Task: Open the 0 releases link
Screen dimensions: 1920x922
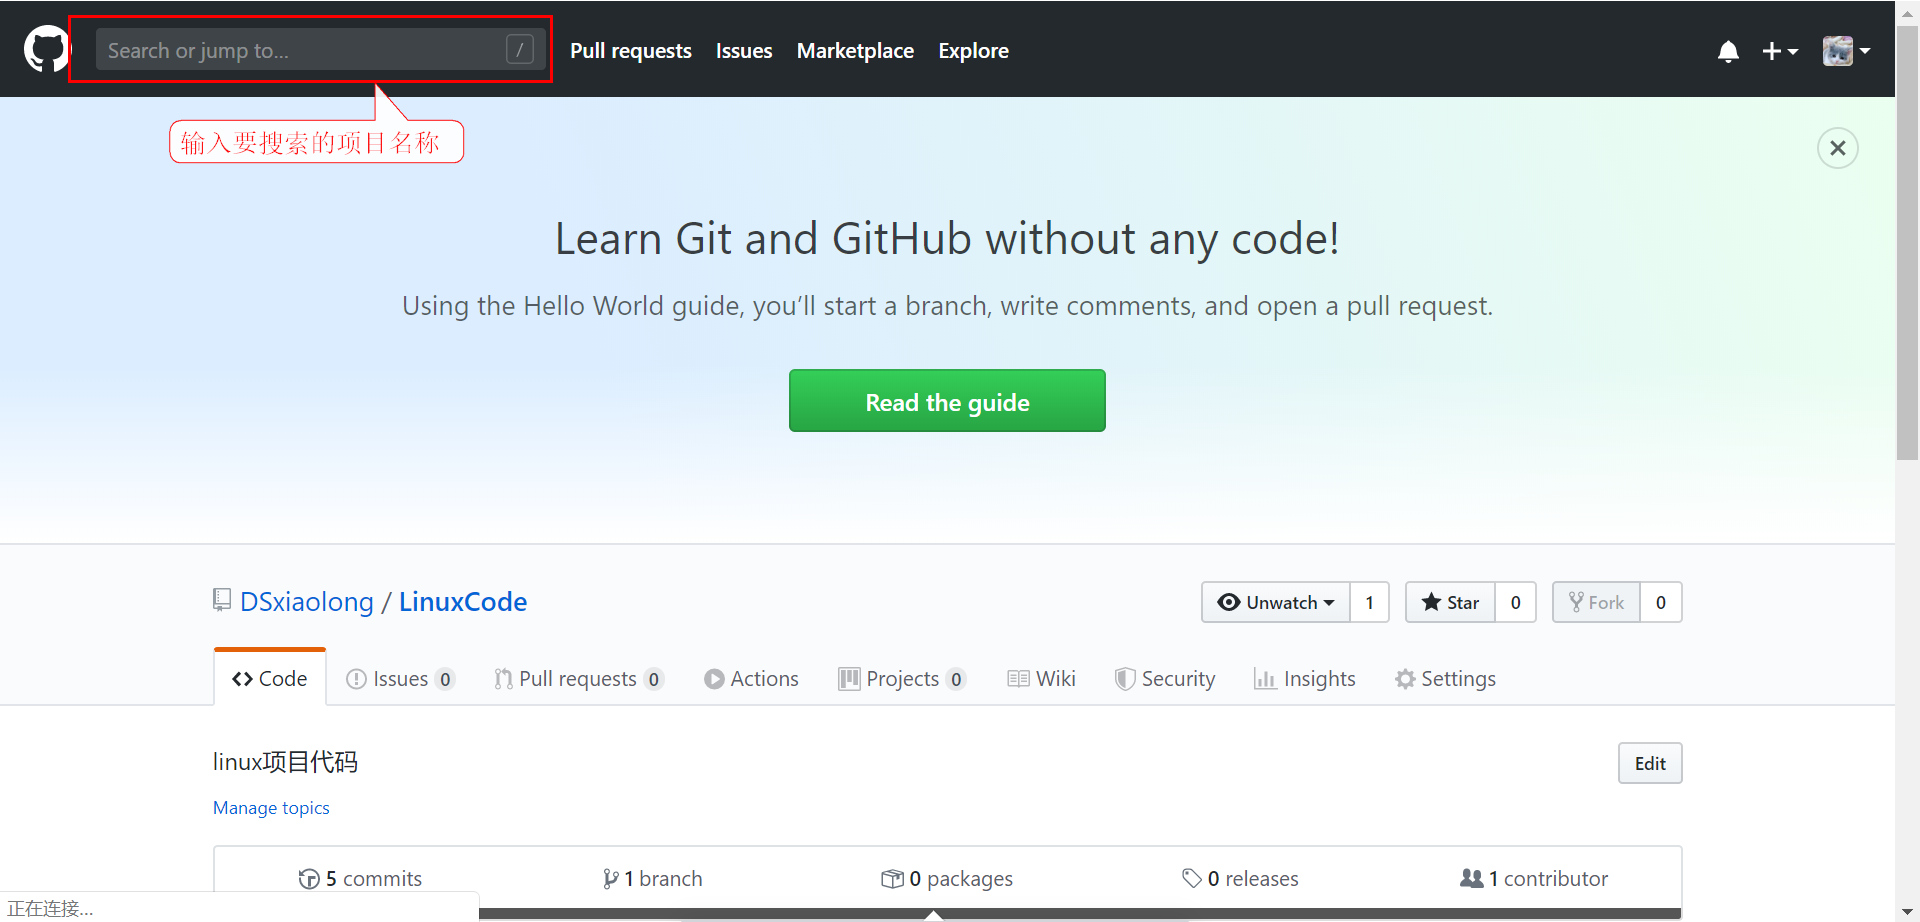Action: coord(1240,878)
